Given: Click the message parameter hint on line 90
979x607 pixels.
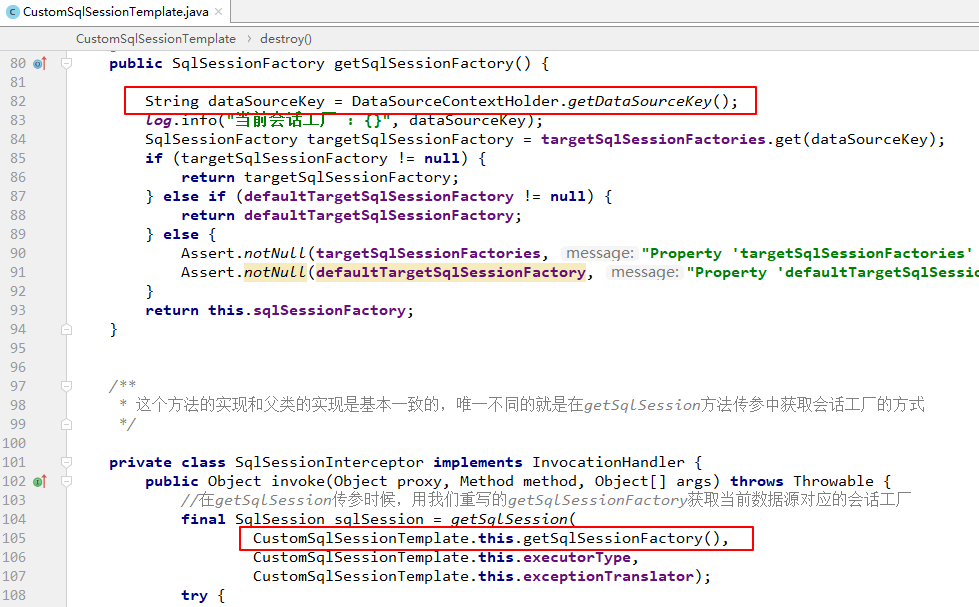Looking at the screenshot, I should [x=599, y=253].
